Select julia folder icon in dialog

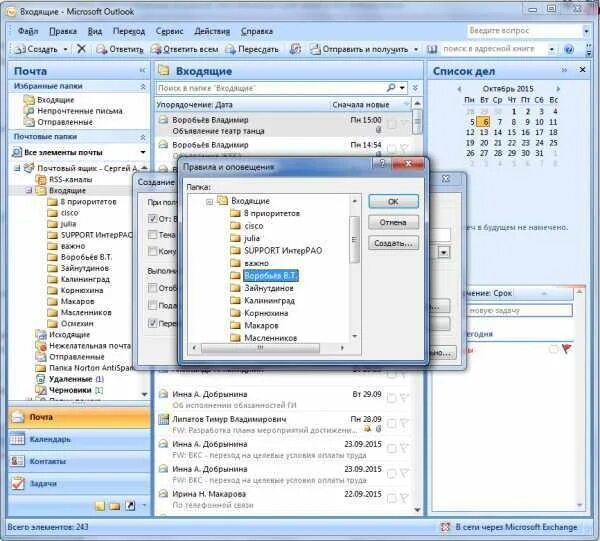pos(235,238)
